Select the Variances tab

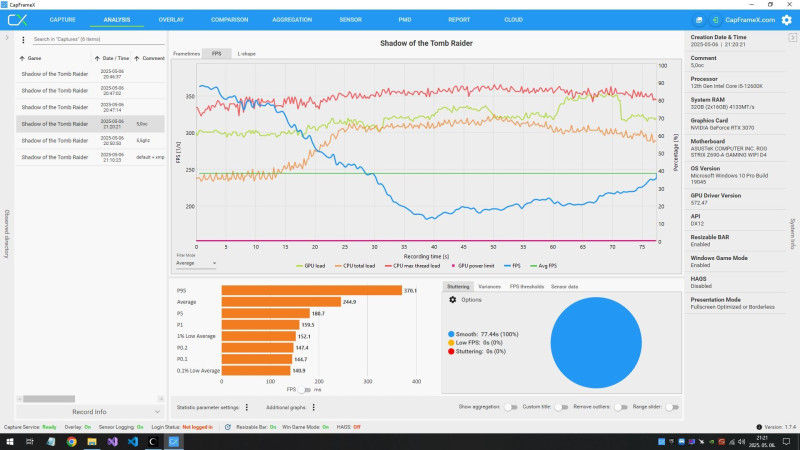point(489,287)
